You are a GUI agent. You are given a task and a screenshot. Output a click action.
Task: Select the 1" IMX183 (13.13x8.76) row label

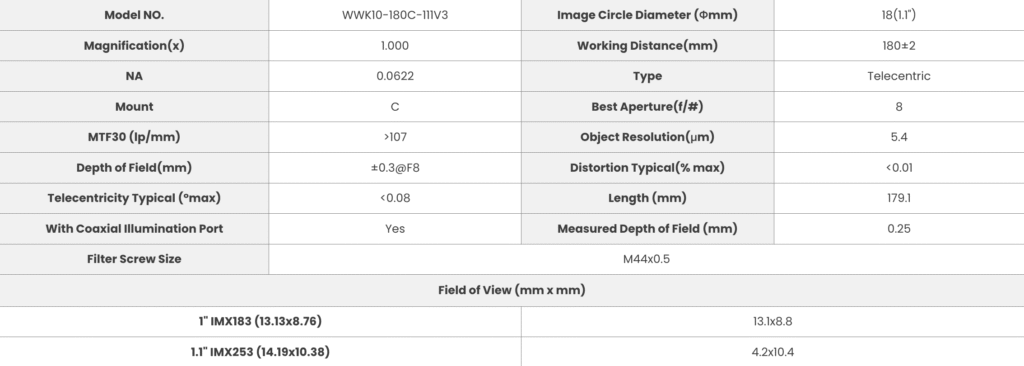(260, 321)
